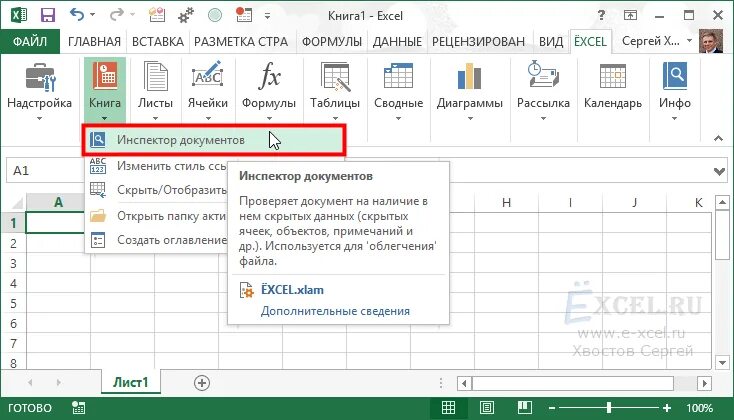The height and width of the screenshot is (420, 734).
Task: Customize the Quick Access Toolbar arrow
Action: (x=267, y=15)
